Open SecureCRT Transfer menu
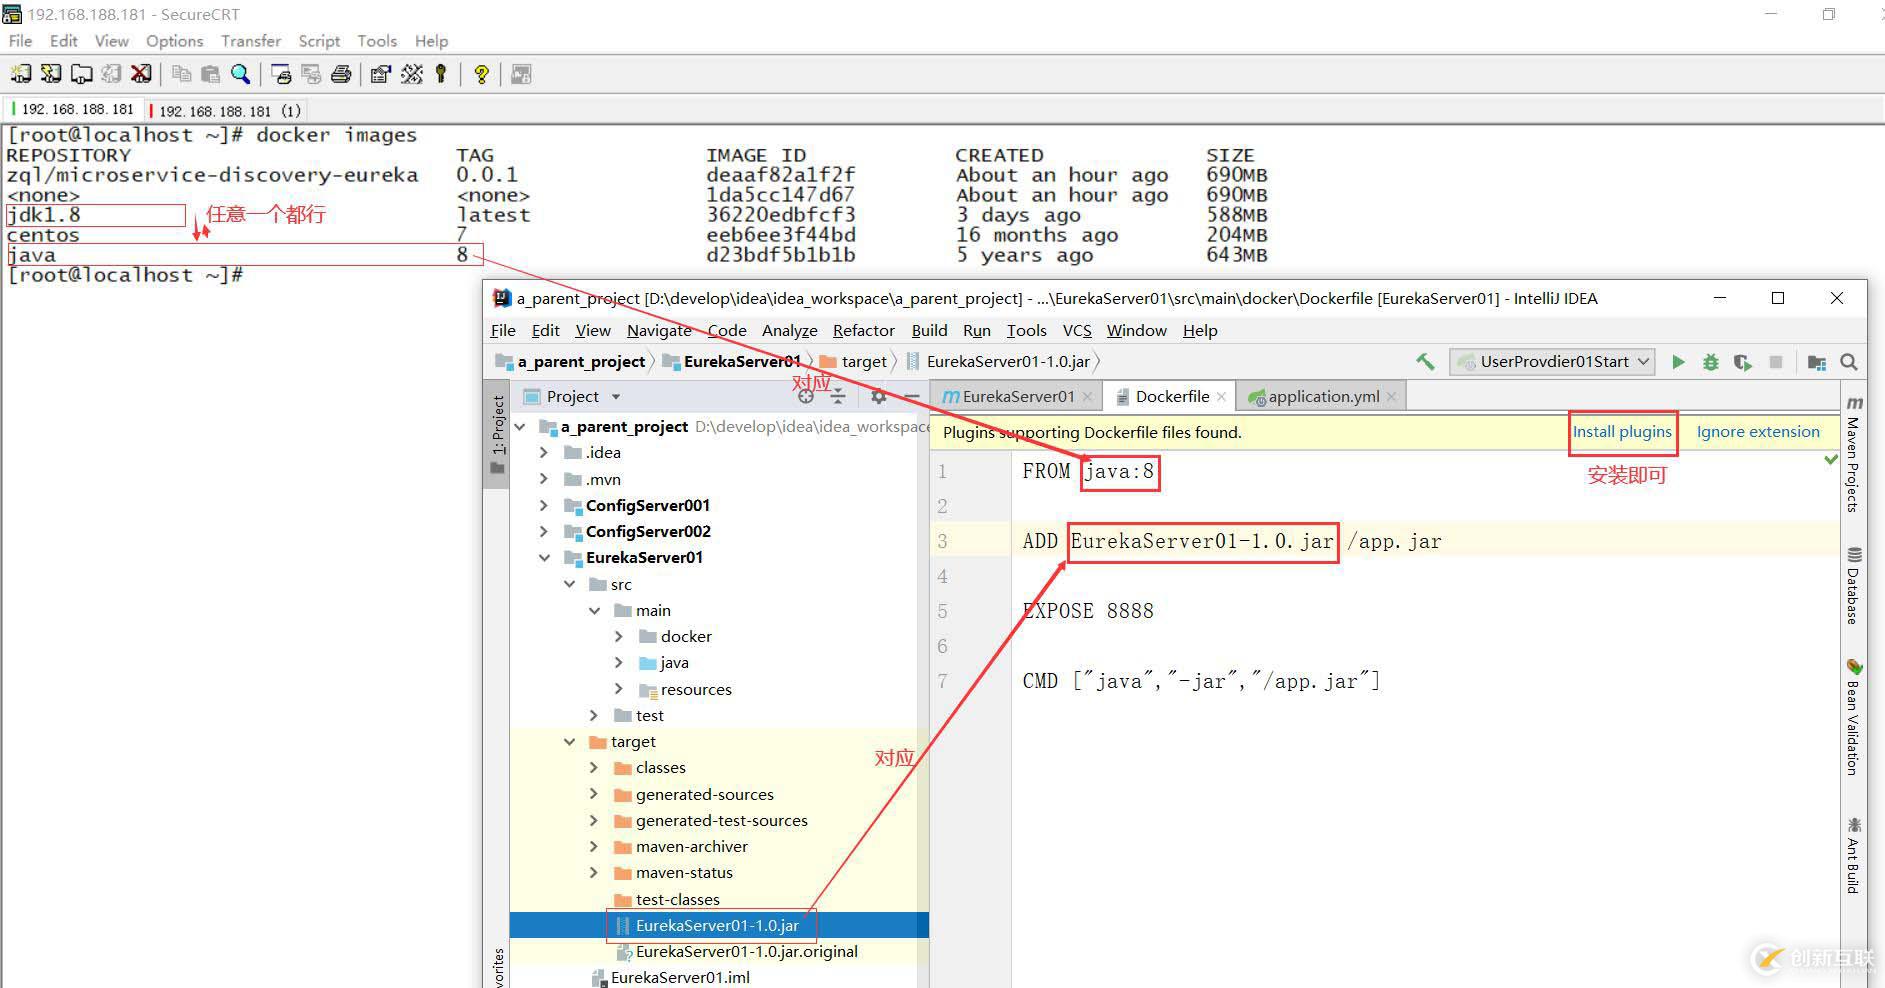This screenshot has height=988, width=1885. [x=251, y=41]
